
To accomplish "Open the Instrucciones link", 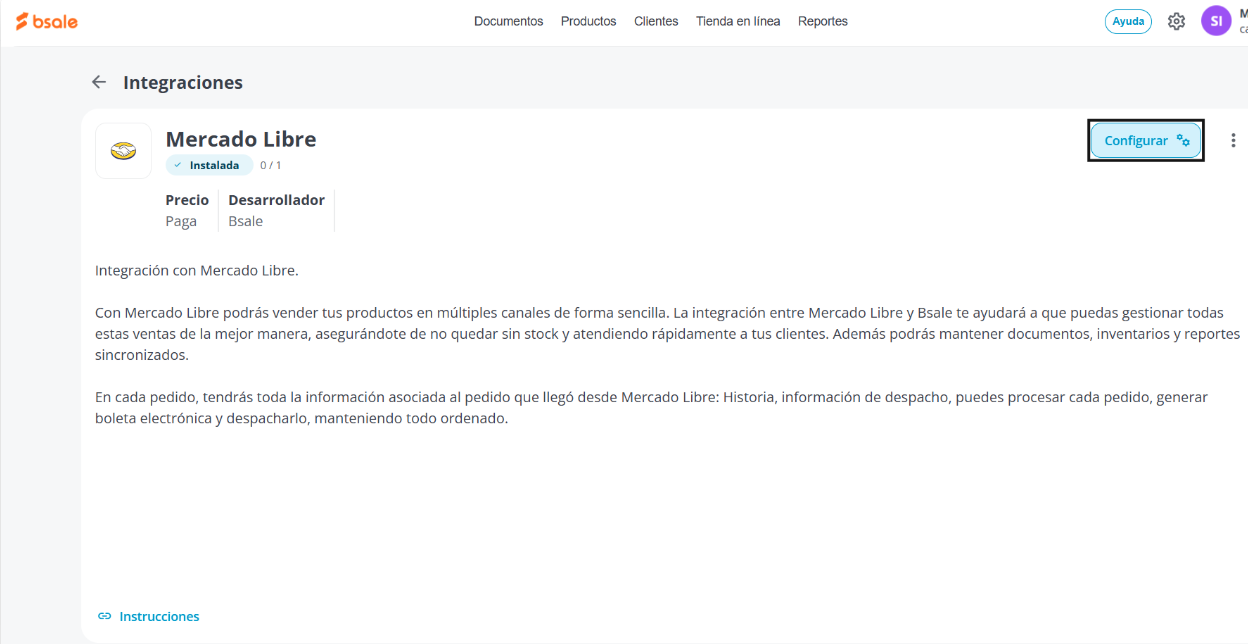I will 148,616.
